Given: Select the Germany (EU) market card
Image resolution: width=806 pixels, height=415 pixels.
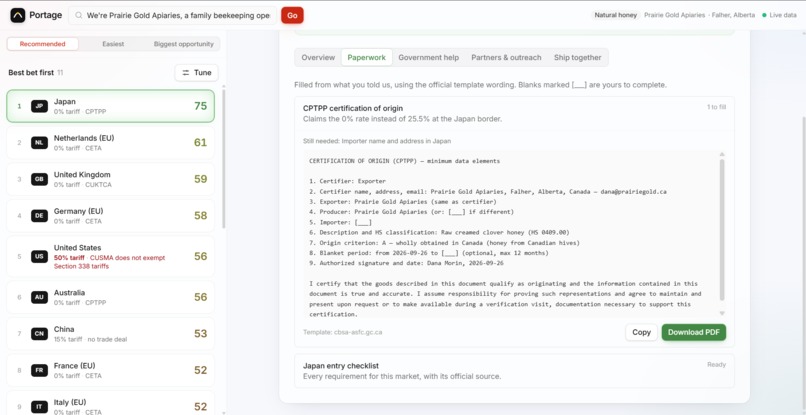Looking at the screenshot, I should 111,216.
